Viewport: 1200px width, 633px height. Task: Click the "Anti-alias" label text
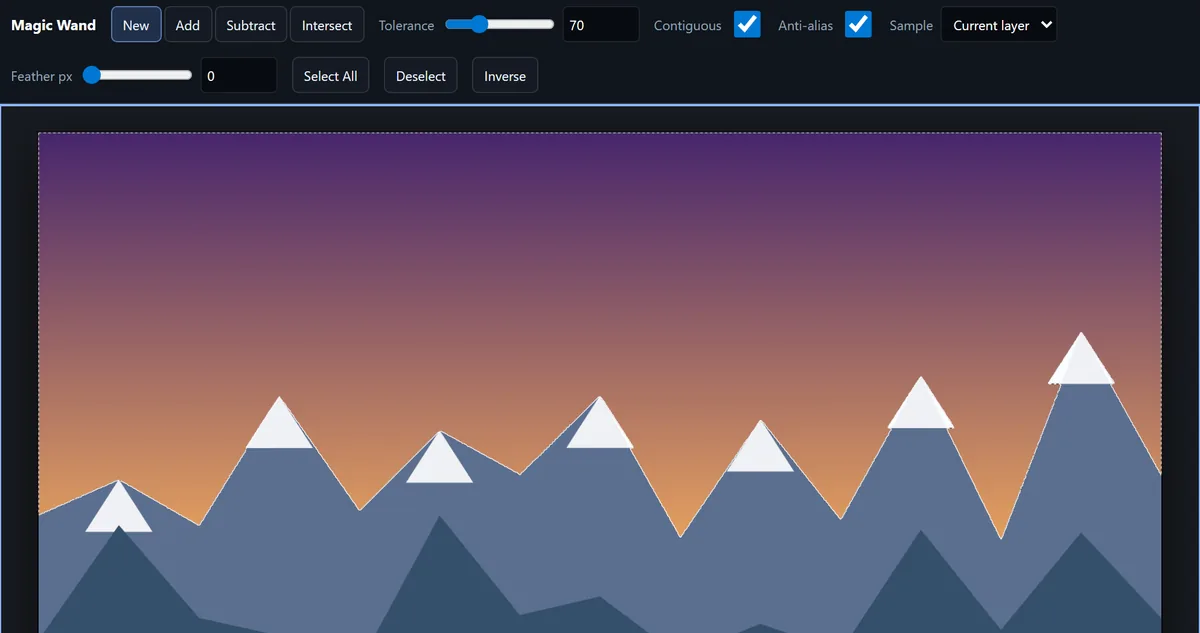coord(805,26)
